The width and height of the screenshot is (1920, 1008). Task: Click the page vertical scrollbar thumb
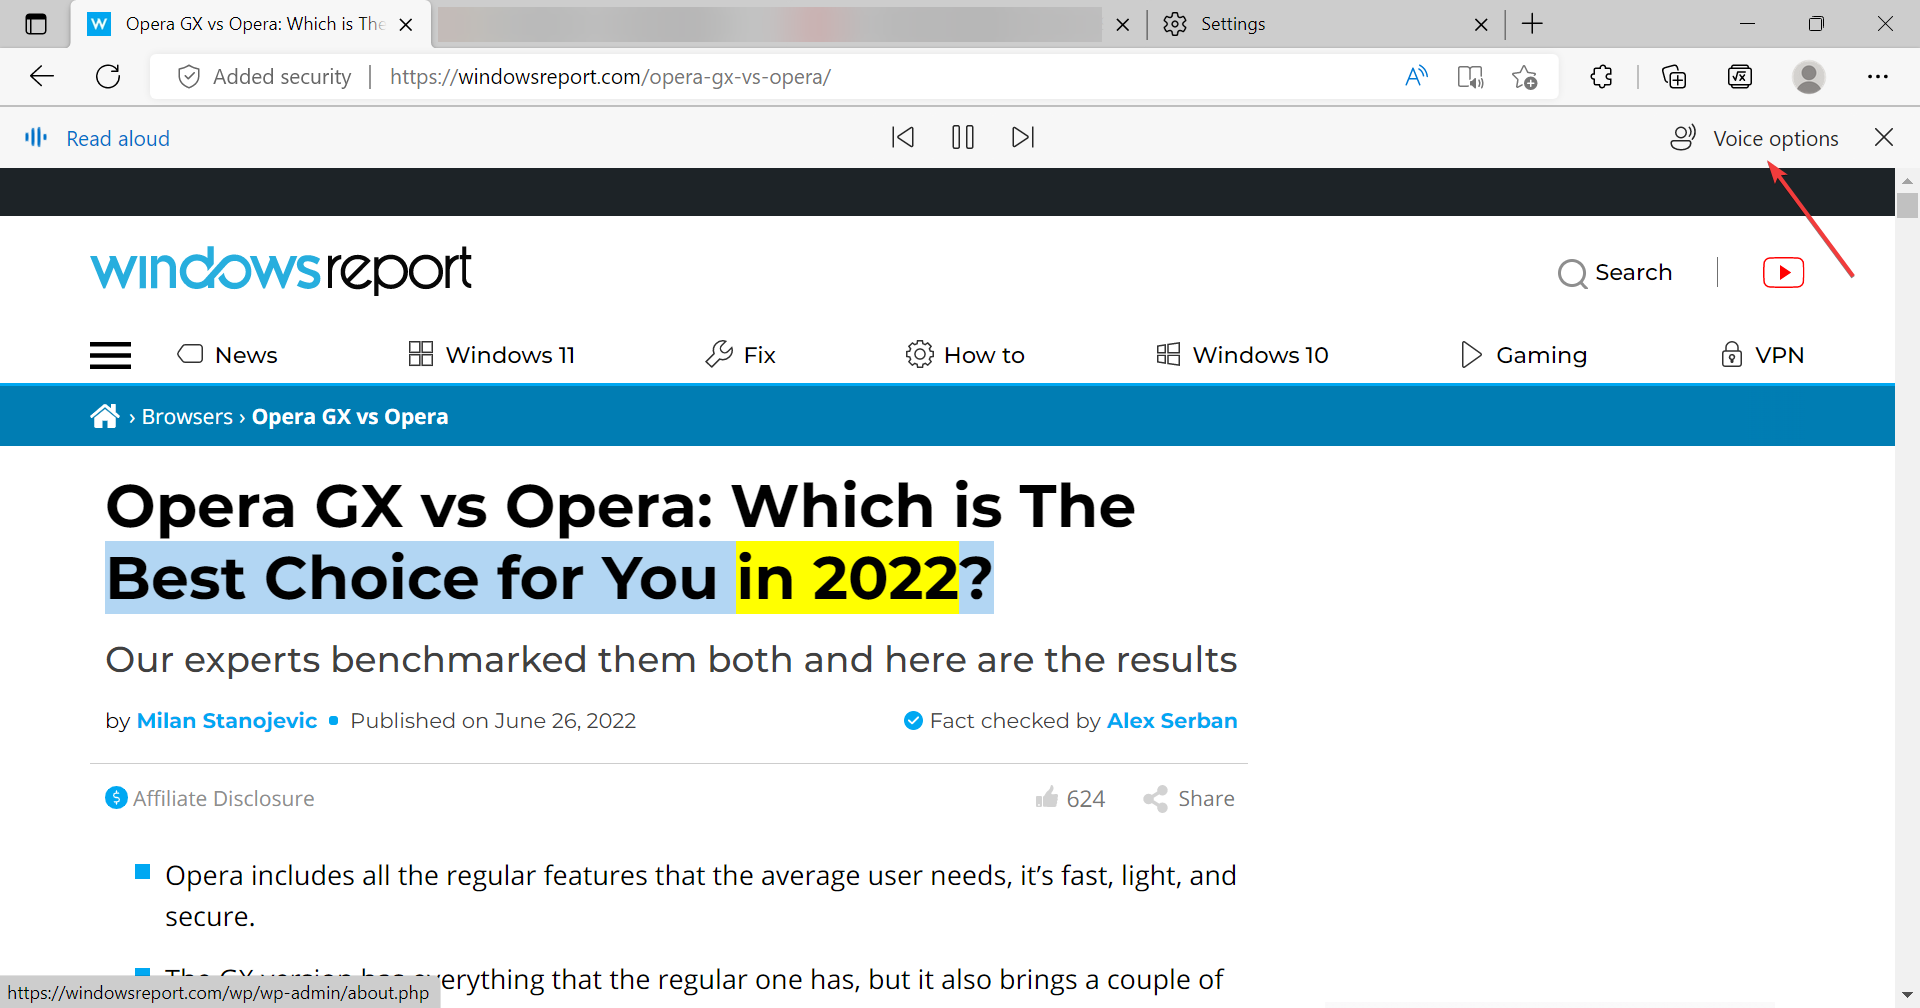point(1907,205)
